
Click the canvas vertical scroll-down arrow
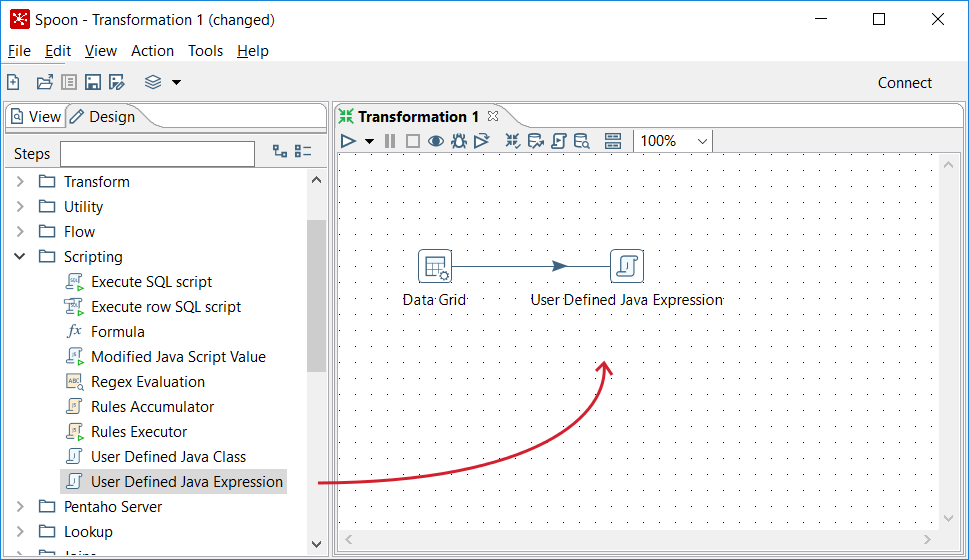click(949, 518)
